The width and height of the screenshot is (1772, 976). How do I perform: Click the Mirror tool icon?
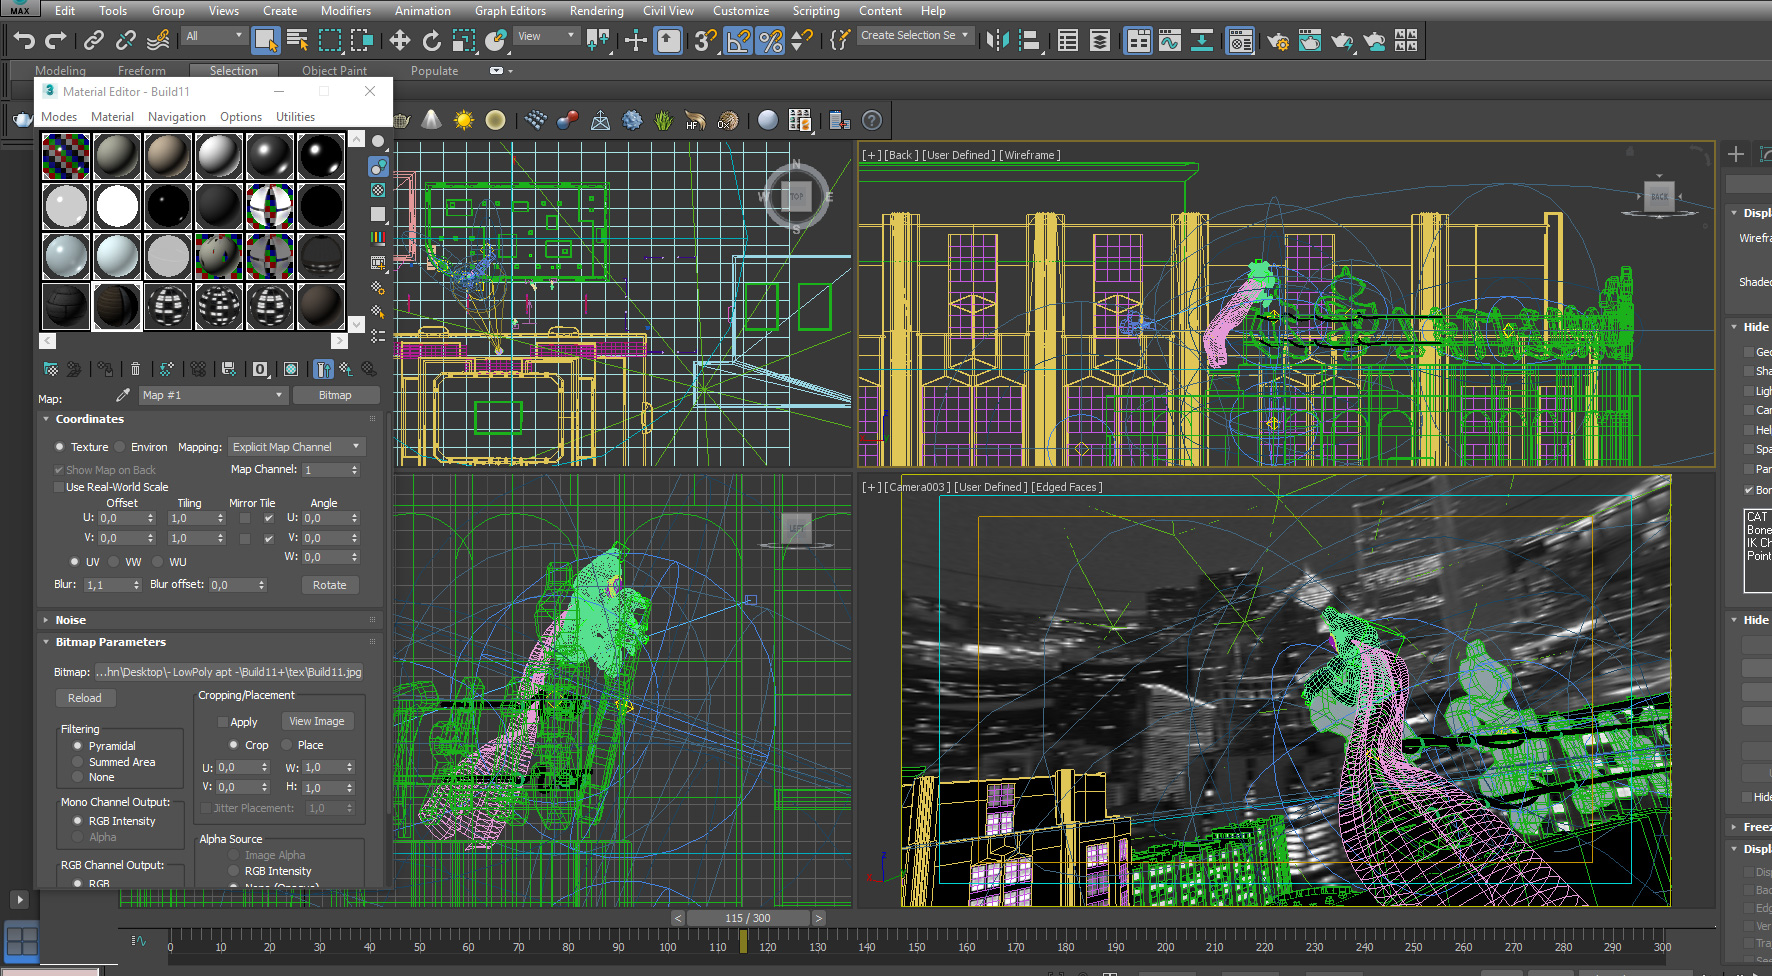(x=997, y=40)
